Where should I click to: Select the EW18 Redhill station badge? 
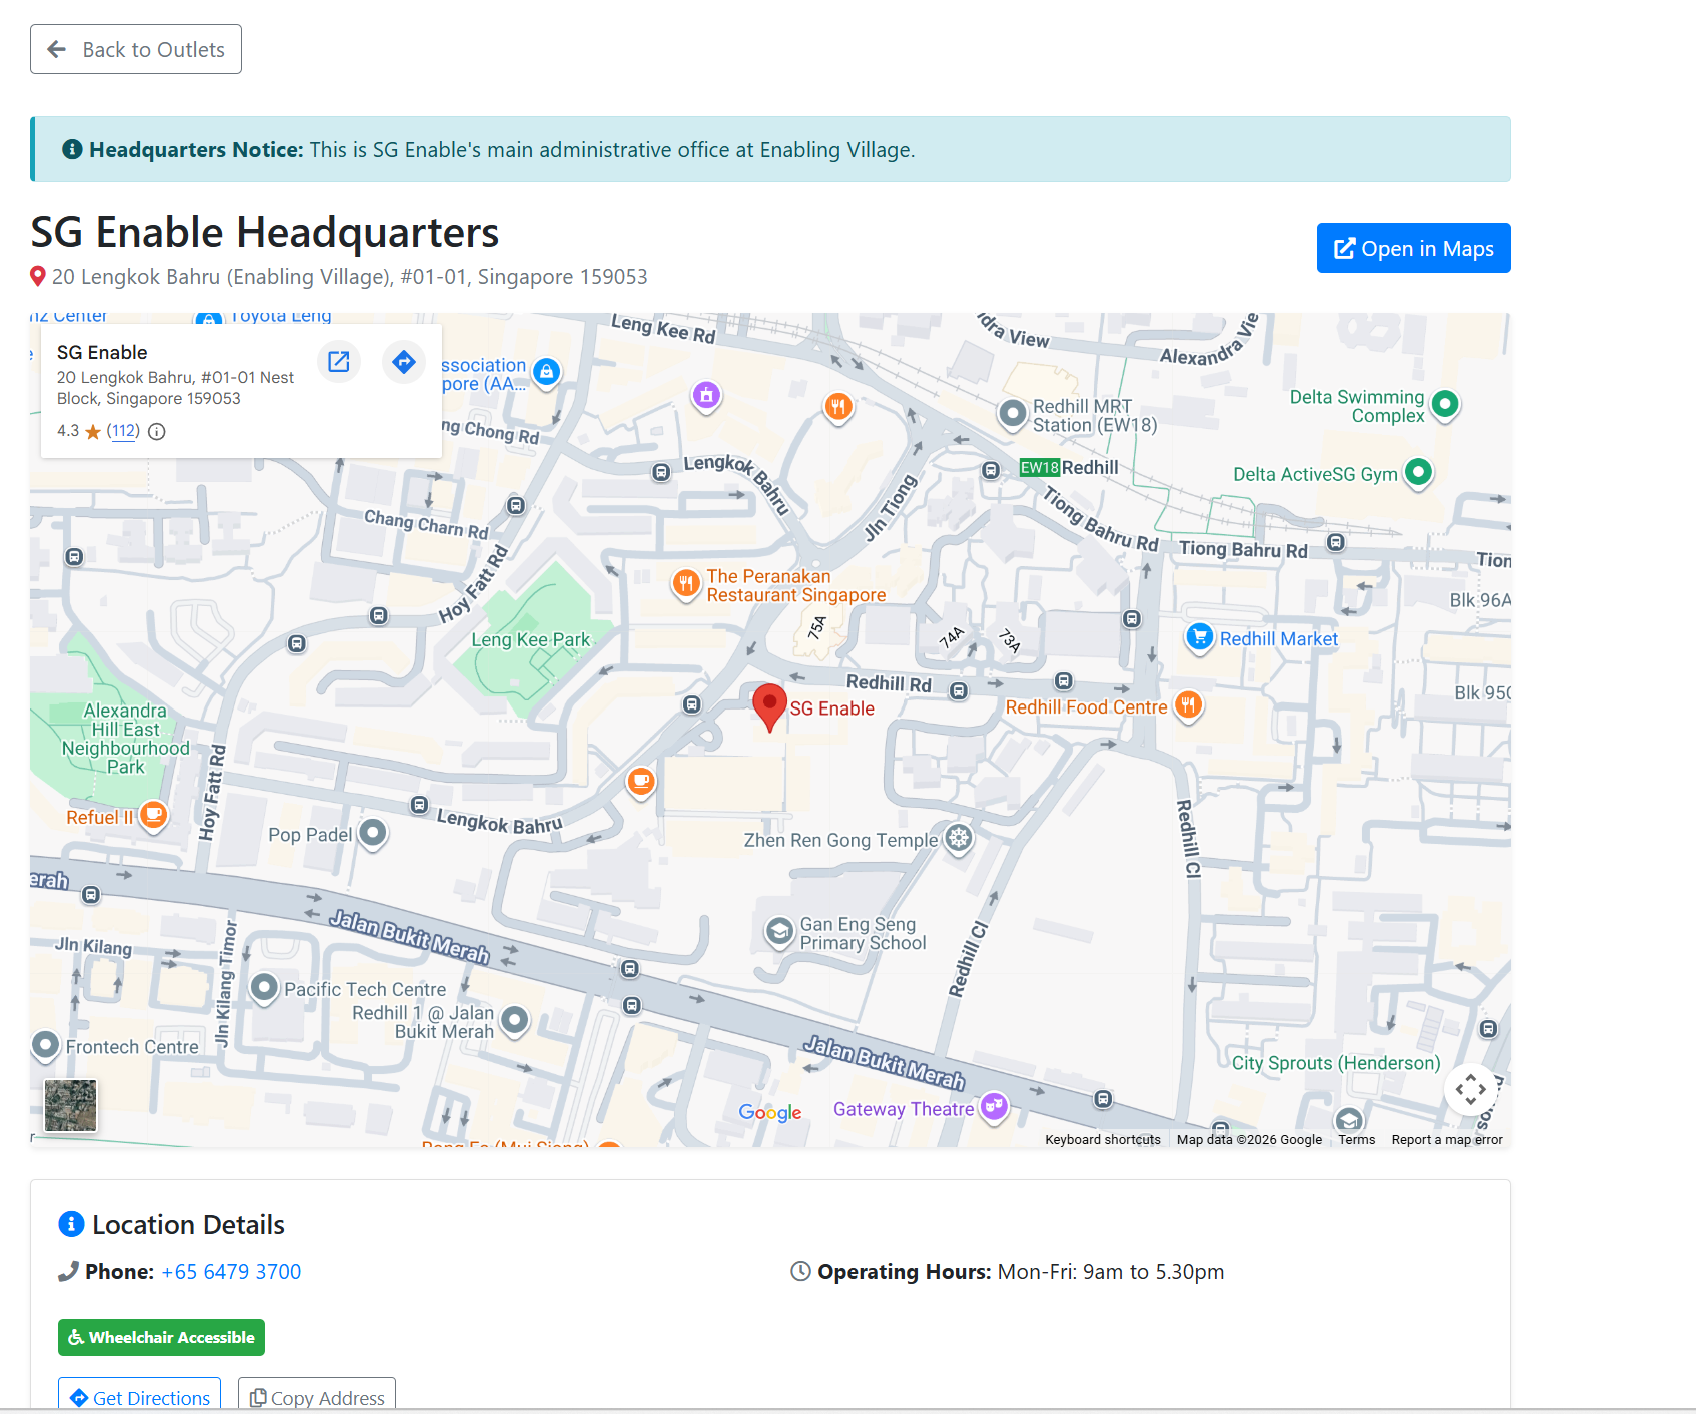(x=1039, y=468)
